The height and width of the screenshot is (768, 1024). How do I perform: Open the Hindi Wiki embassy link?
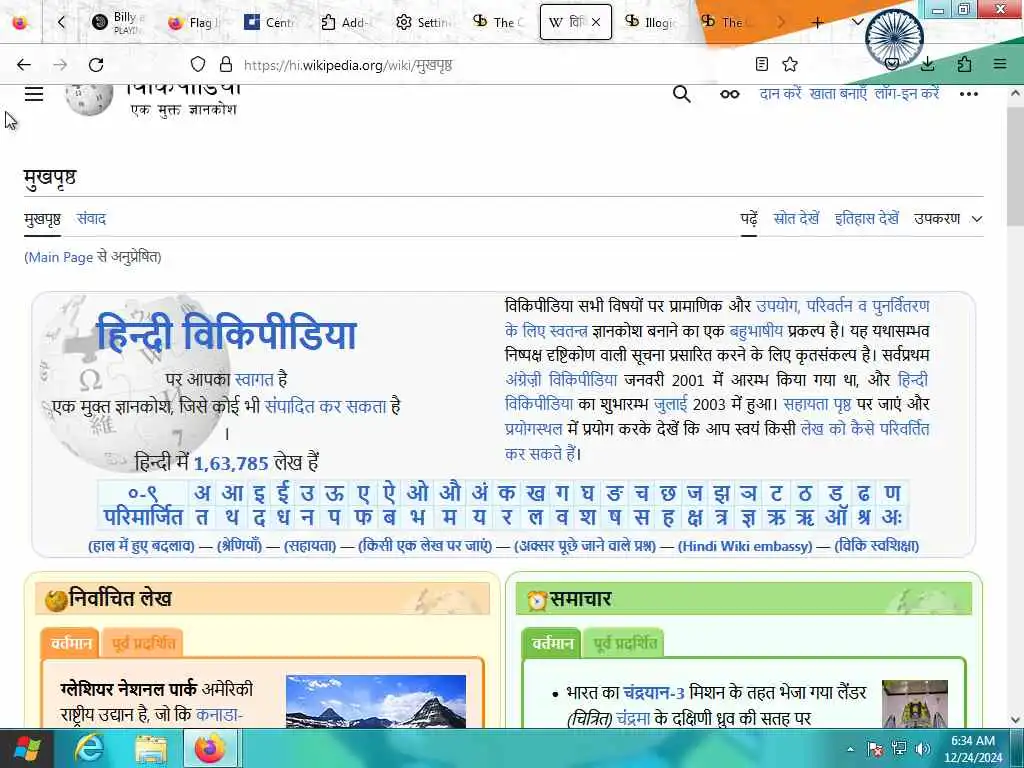[x=745, y=546]
